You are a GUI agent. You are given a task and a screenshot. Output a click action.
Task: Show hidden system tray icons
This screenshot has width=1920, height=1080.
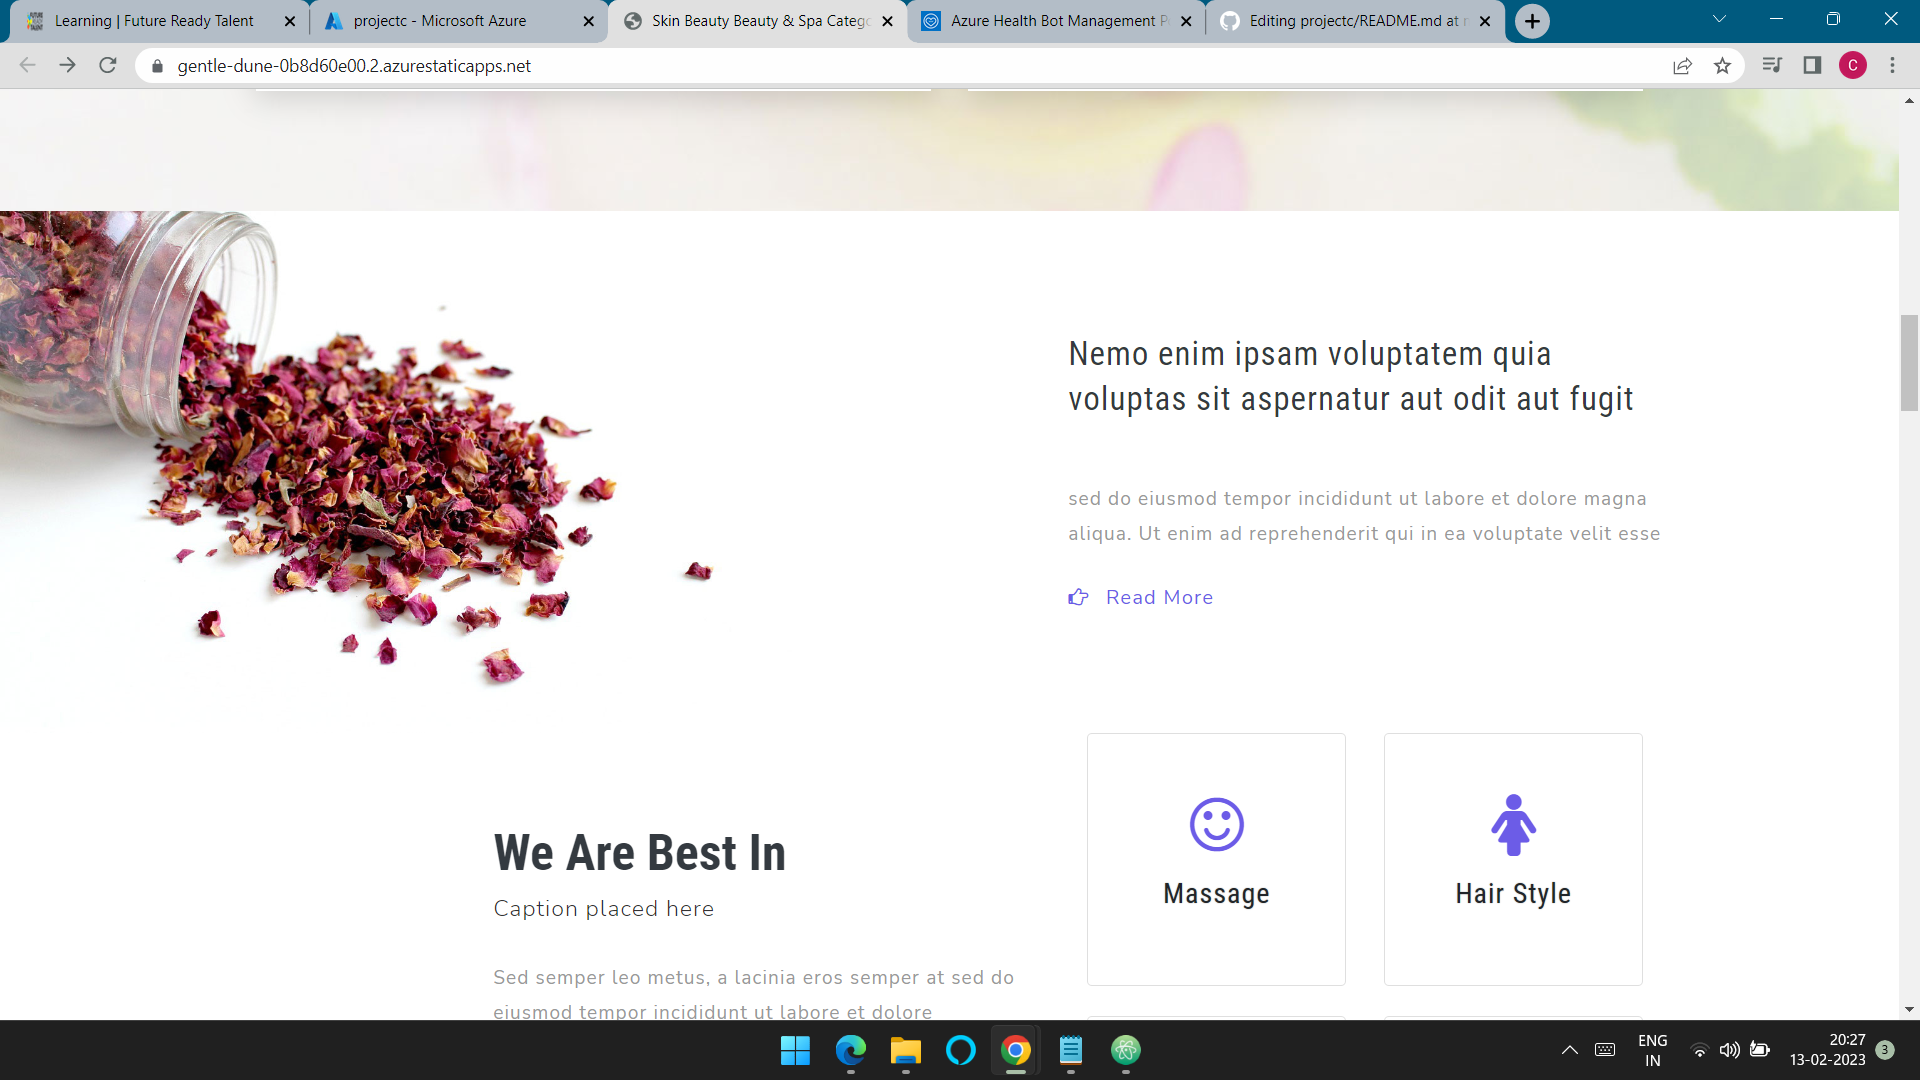(x=1569, y=1050)
